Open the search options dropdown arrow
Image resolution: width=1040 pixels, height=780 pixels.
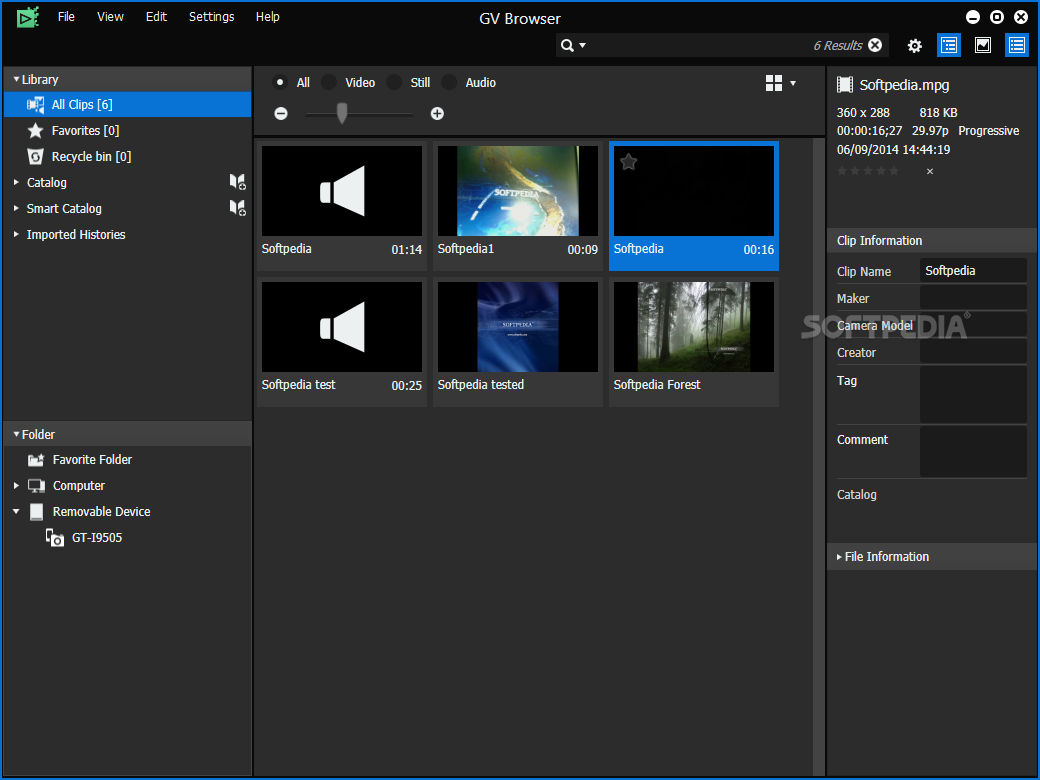(582, 45)
